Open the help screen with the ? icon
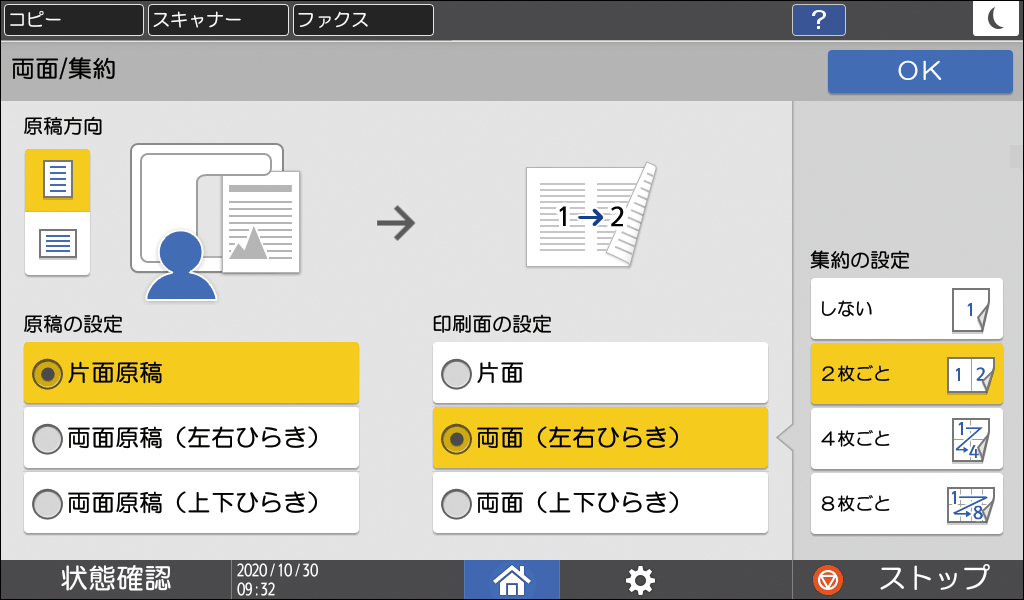 pyautogui.click(x=818, y=20)
